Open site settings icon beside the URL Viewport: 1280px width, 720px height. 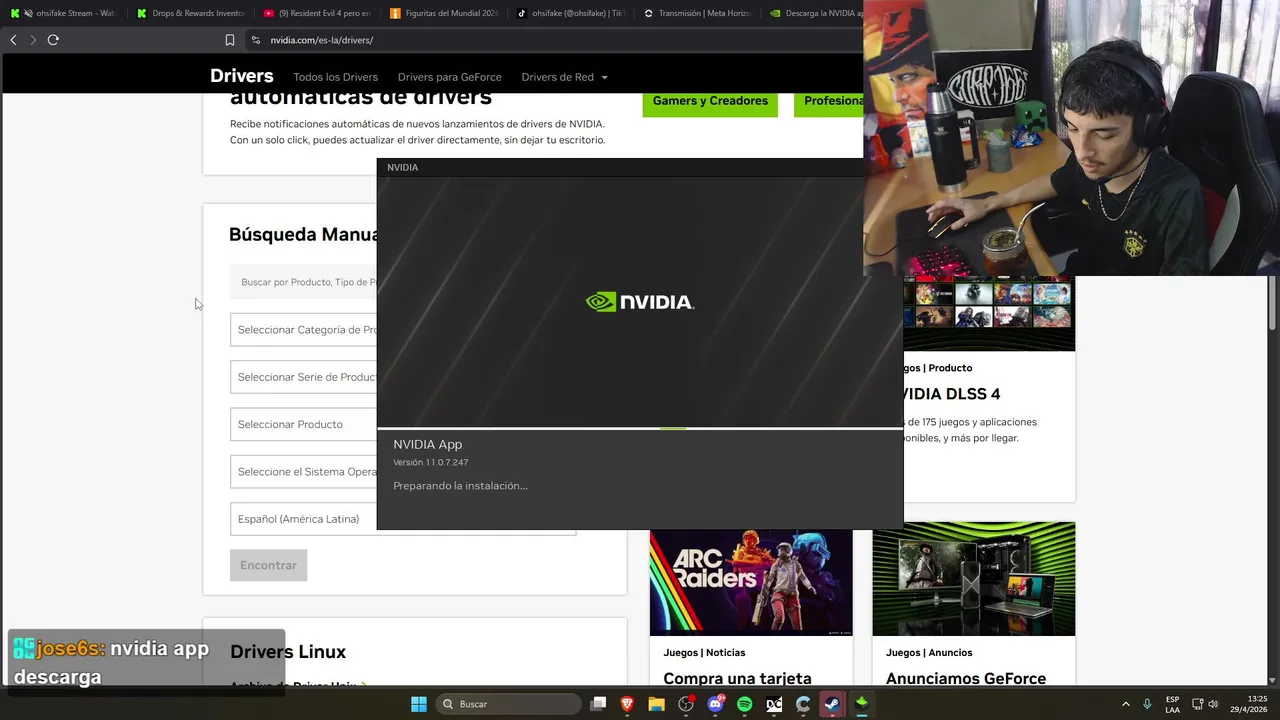tap(256, 40)
